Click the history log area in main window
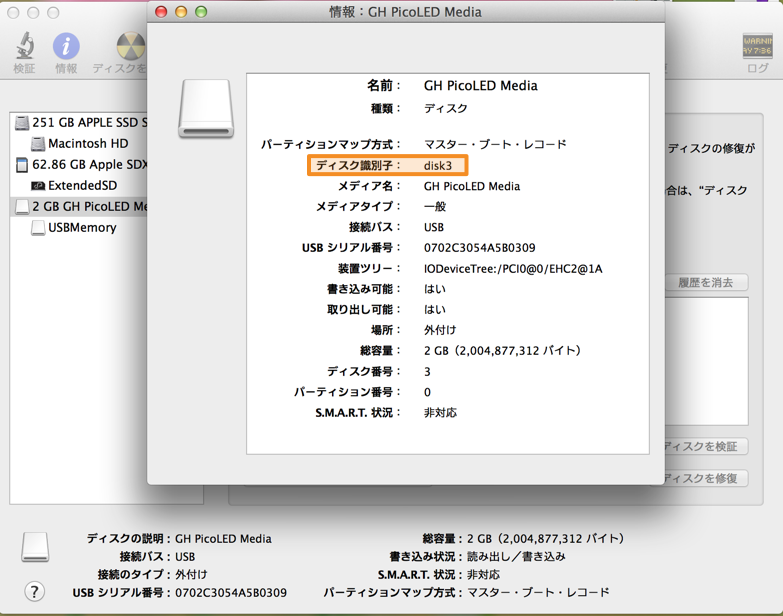The width and height of the screenshot is (783, 616). [706, 361]
